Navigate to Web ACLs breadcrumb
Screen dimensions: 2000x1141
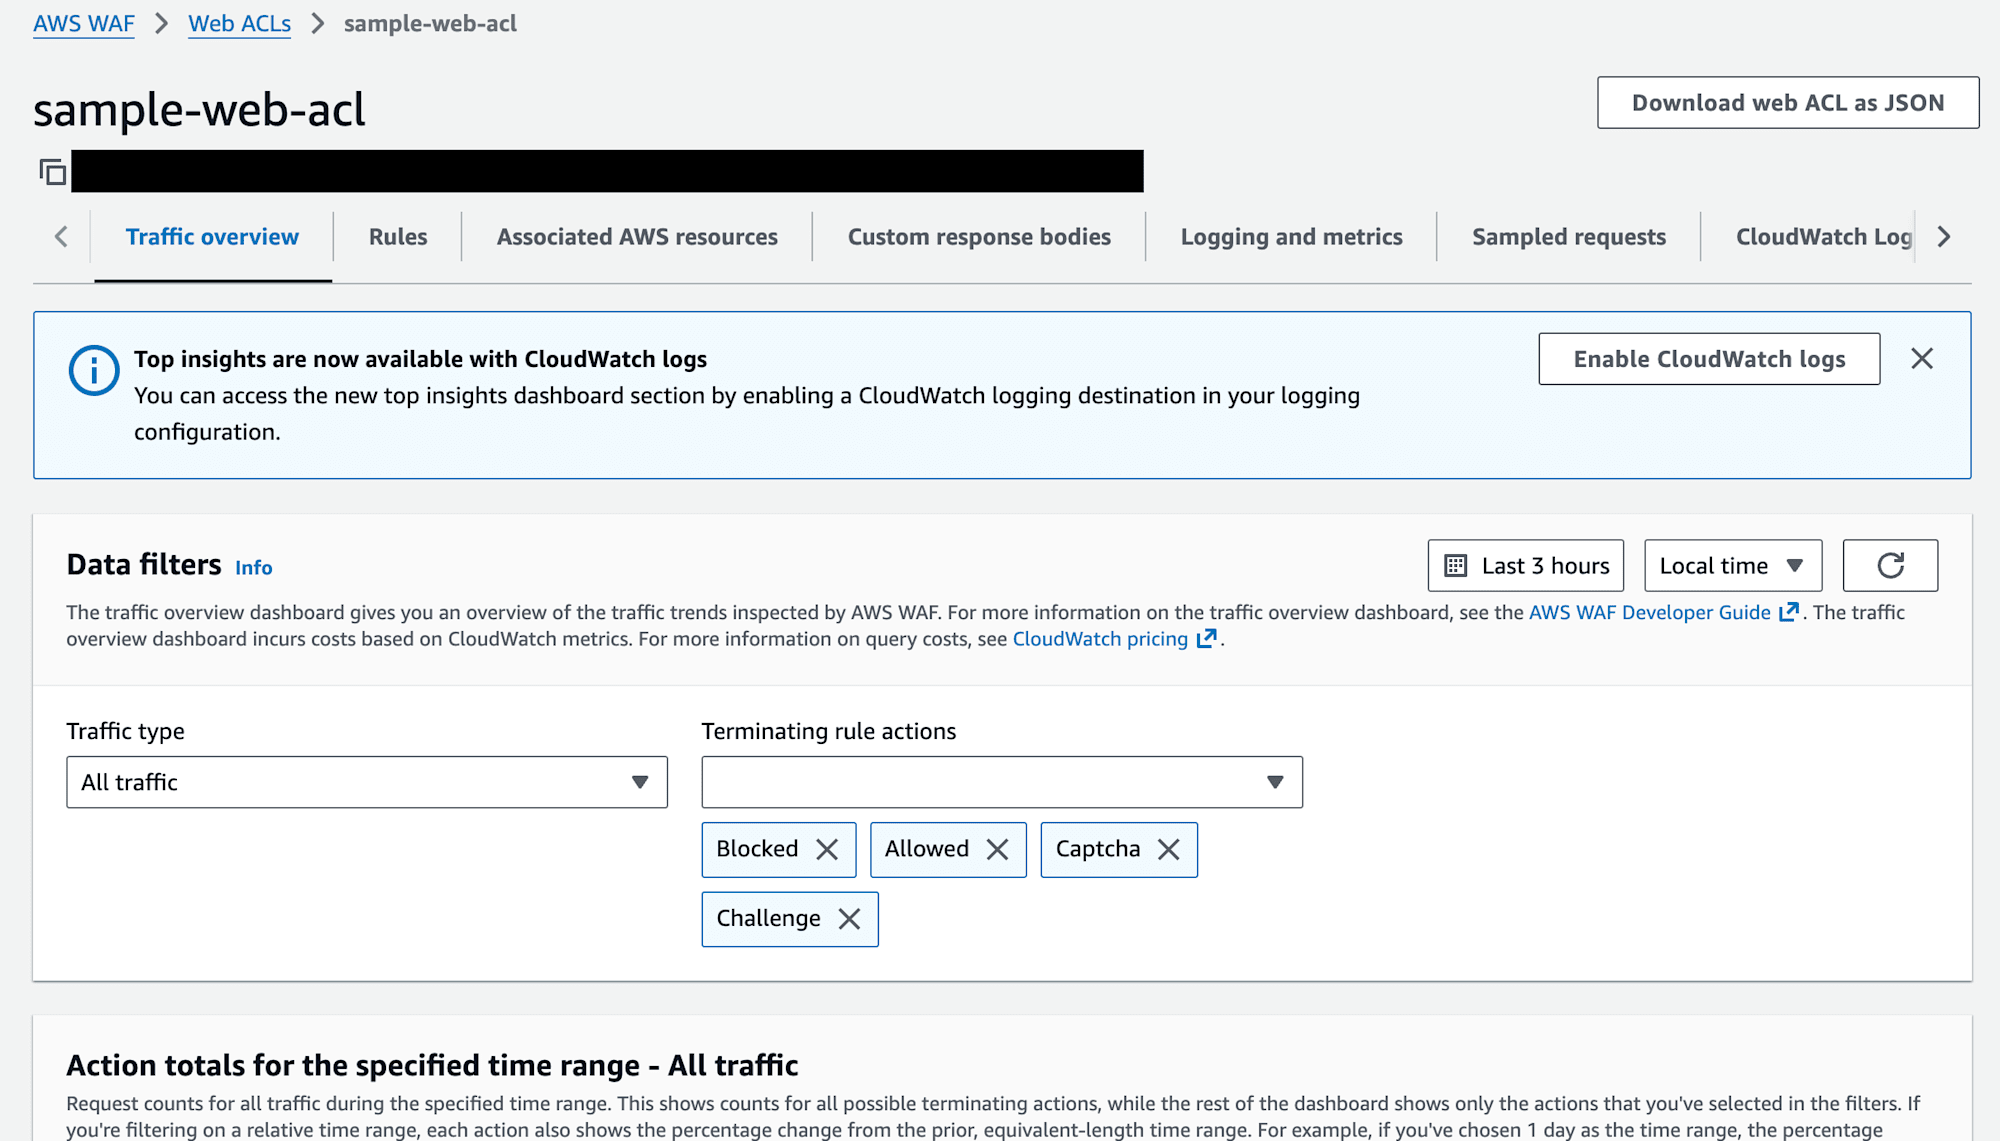(239, 24)
